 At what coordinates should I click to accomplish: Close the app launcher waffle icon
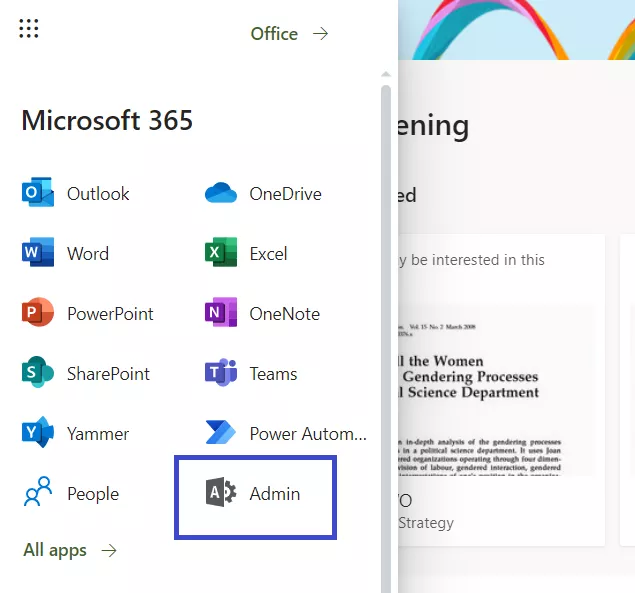[x=29, y=29]
